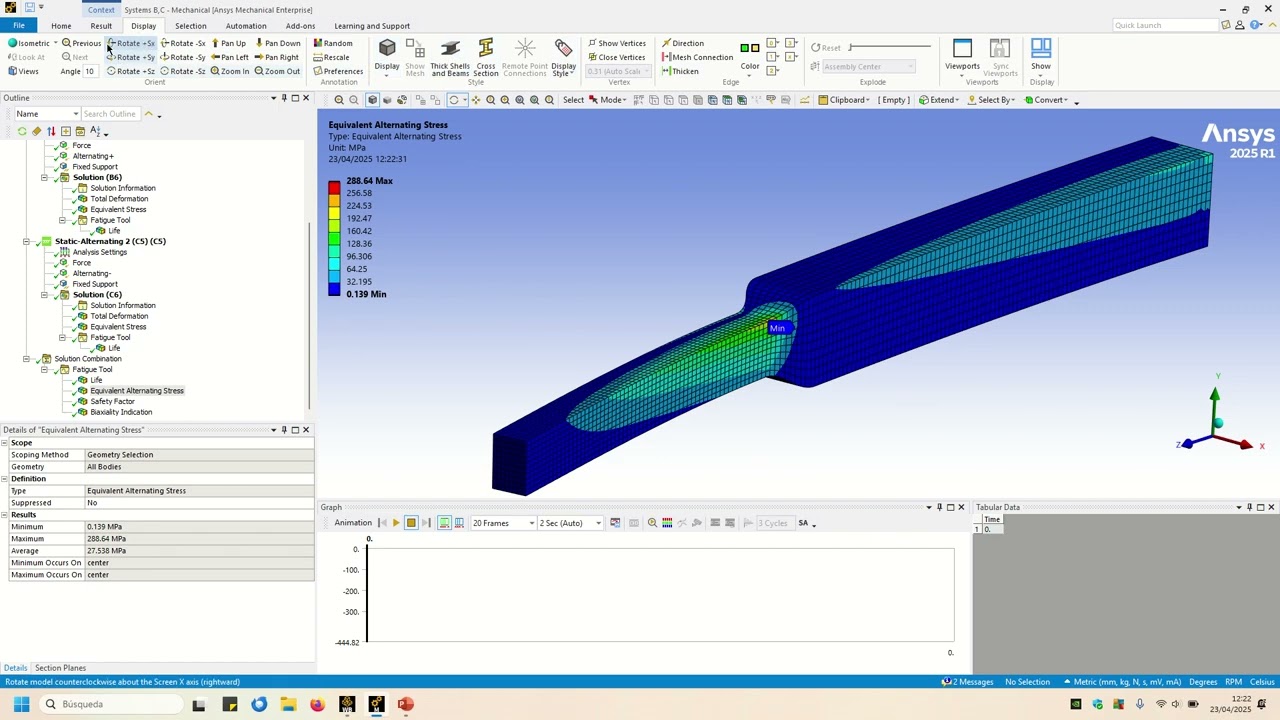Open Views manager

23,71
